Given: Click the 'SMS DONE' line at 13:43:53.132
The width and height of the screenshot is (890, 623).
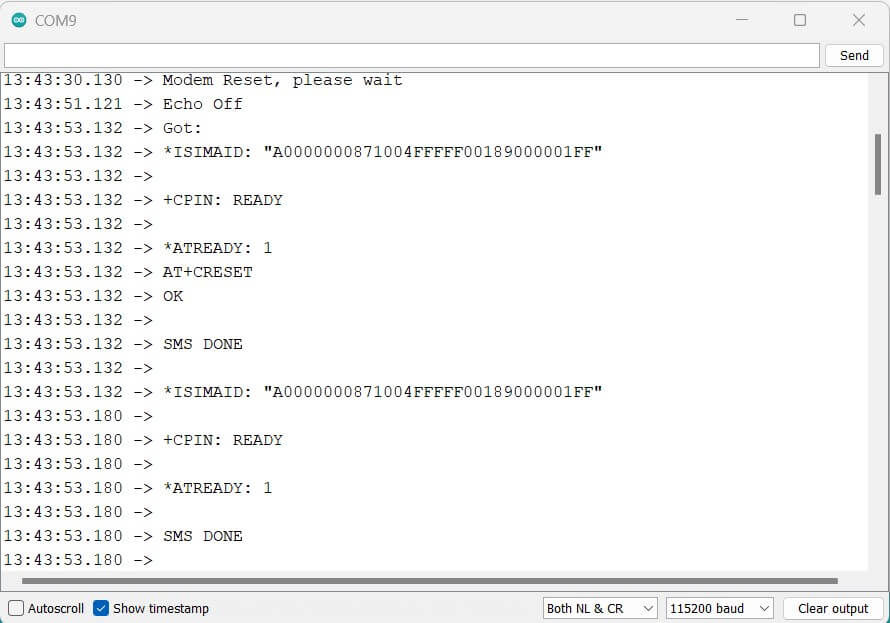Looking at the screenshot, I should click(123, 344).
